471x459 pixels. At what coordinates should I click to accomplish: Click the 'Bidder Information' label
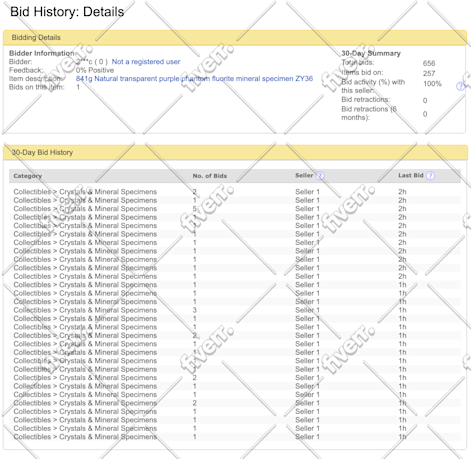pyautogui.click(x=42, y=53)
